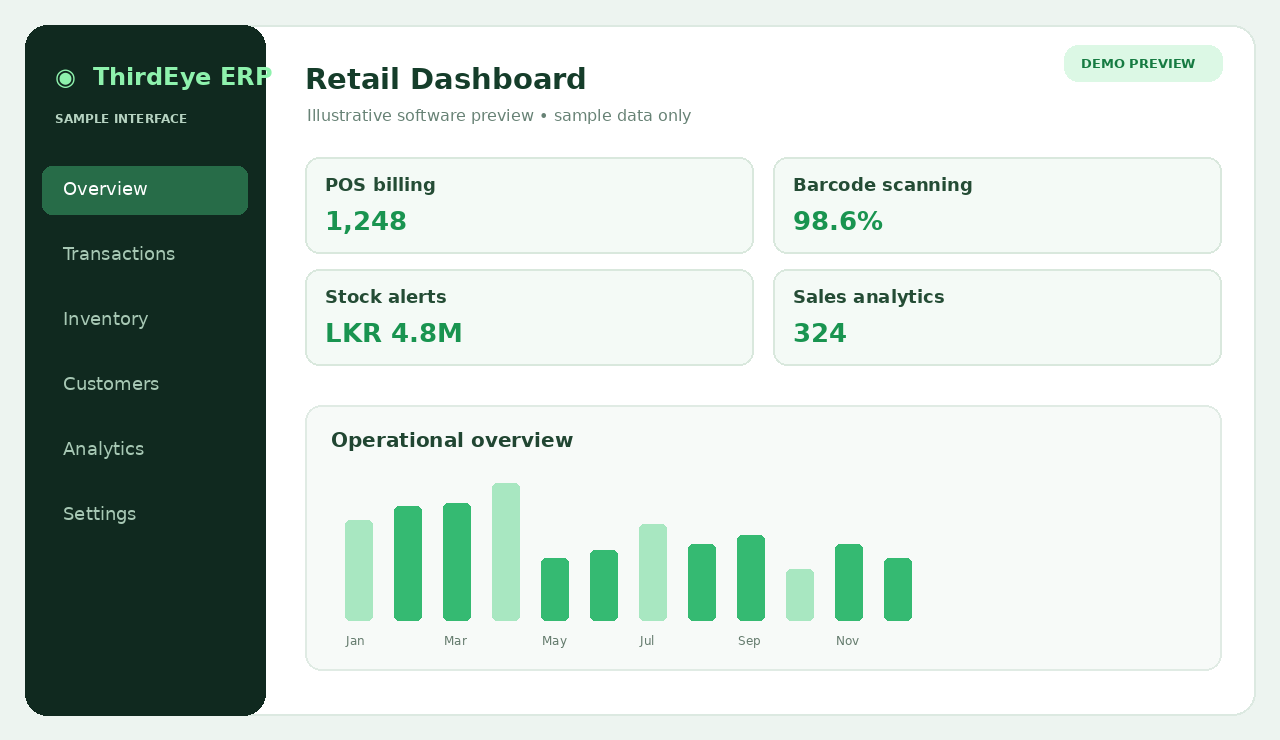Click the Nov axis label
Image resolution: width=1280 pixels, height=740 pixels.
(x=847, y=641)
